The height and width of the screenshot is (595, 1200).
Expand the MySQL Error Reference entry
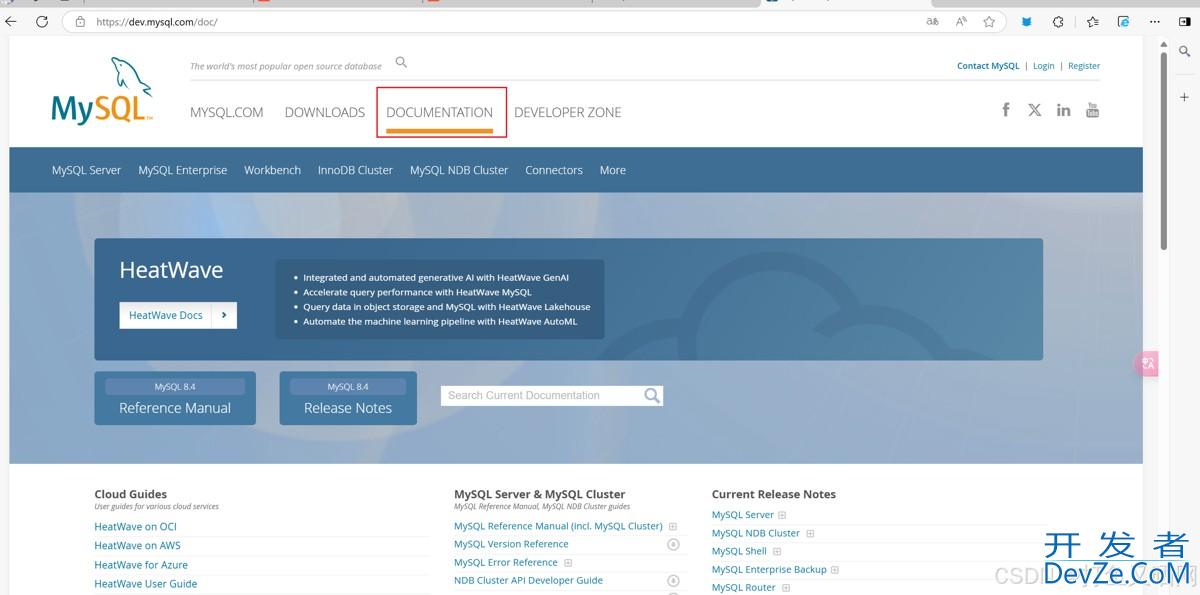tap(568, 563)
